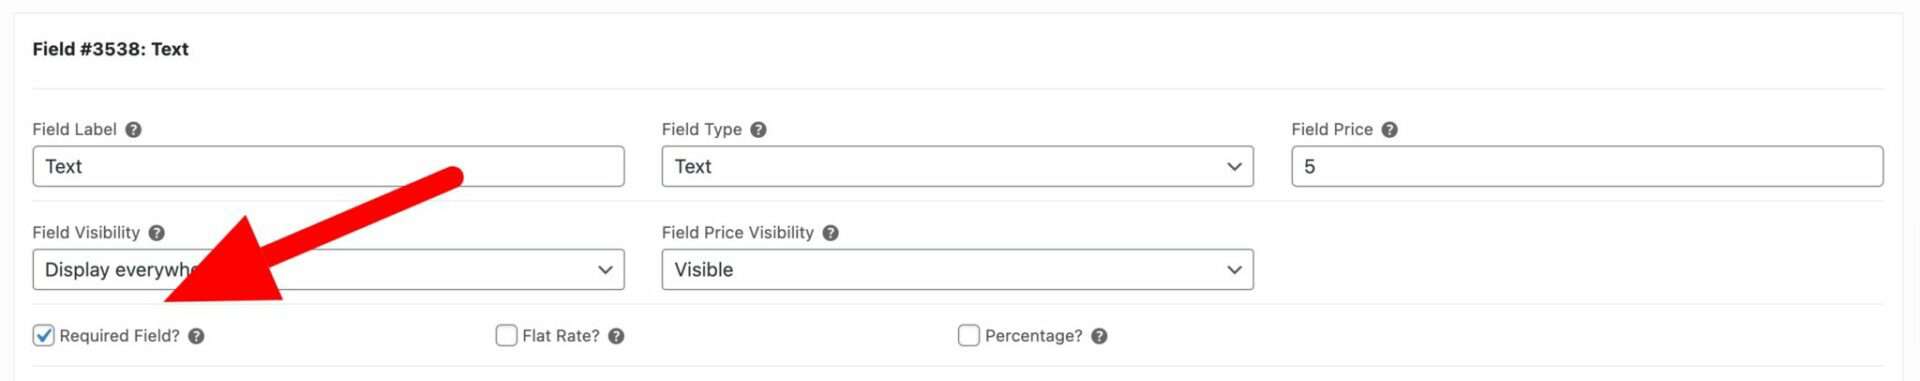Enable the Flat Rate checkbox
This screenshot has height=381, width=1920.
(506, 335)
